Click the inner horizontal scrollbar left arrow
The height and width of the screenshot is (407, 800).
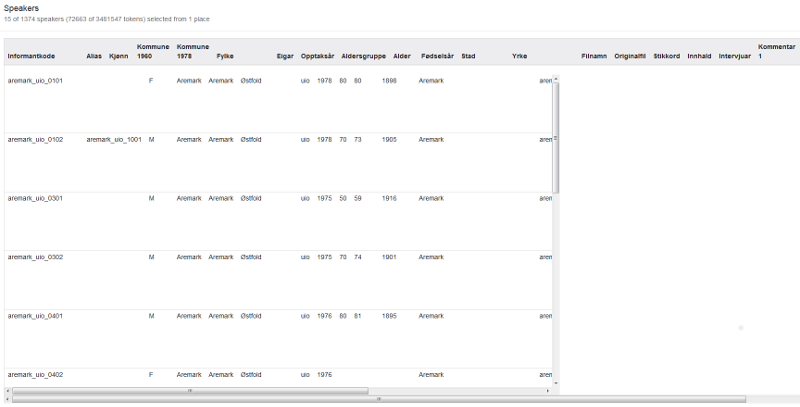point(8,391)
